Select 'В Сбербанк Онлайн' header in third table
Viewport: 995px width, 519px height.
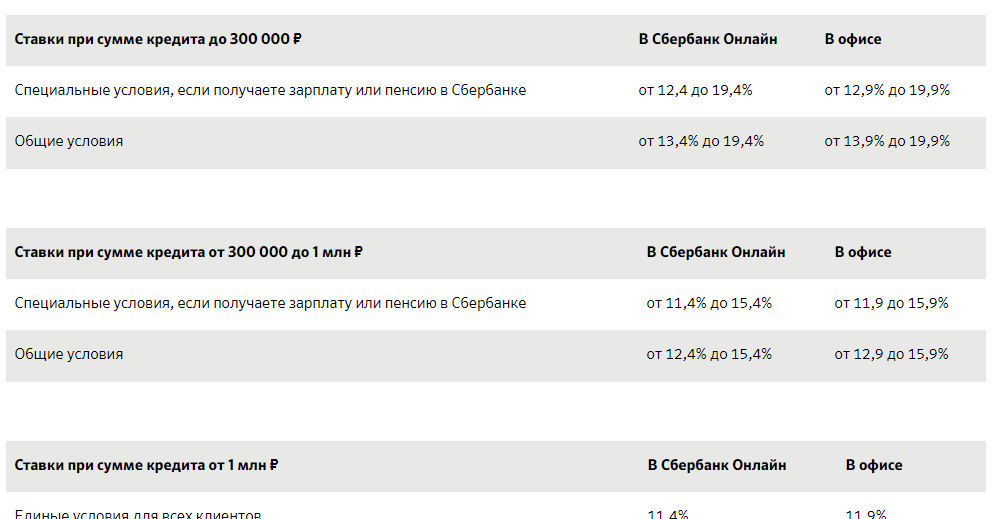pyautogui.click(x=717, y=466)
